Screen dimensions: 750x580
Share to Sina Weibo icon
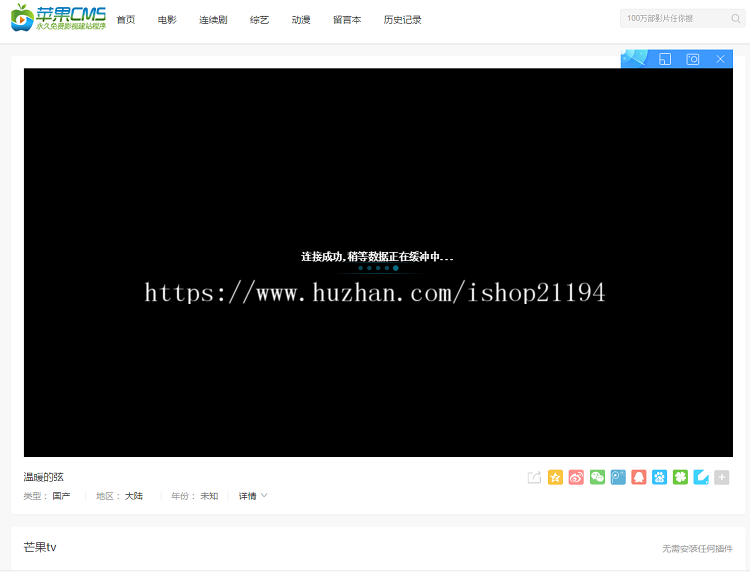[576, 477]
